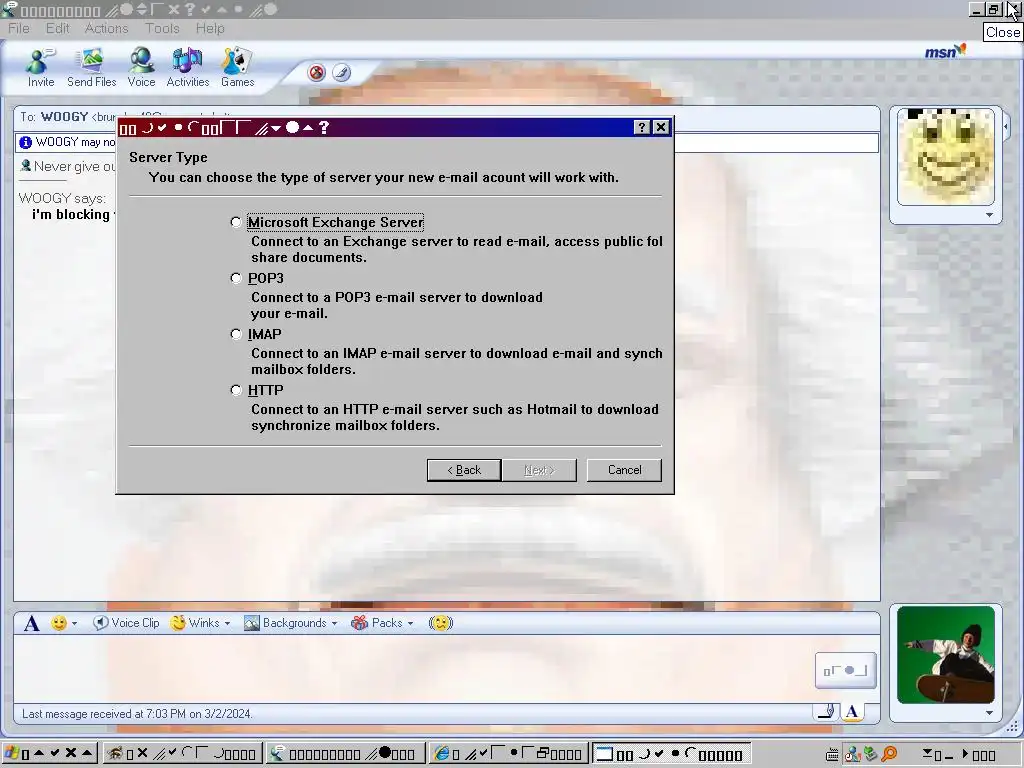Click the Invite icon in Messenger toolbar

coord(40,67)
